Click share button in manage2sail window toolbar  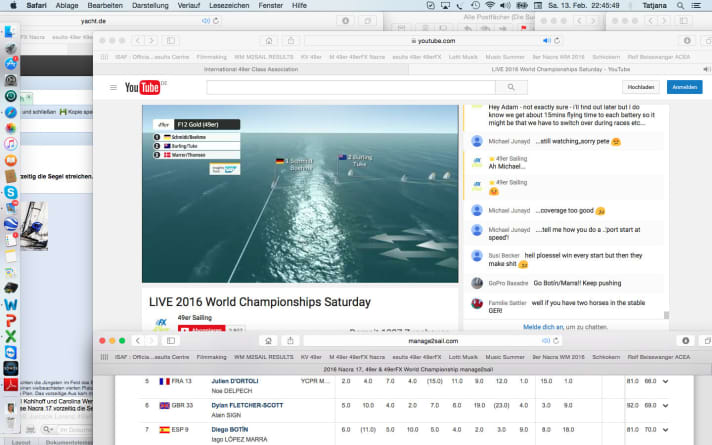[290, 341]
